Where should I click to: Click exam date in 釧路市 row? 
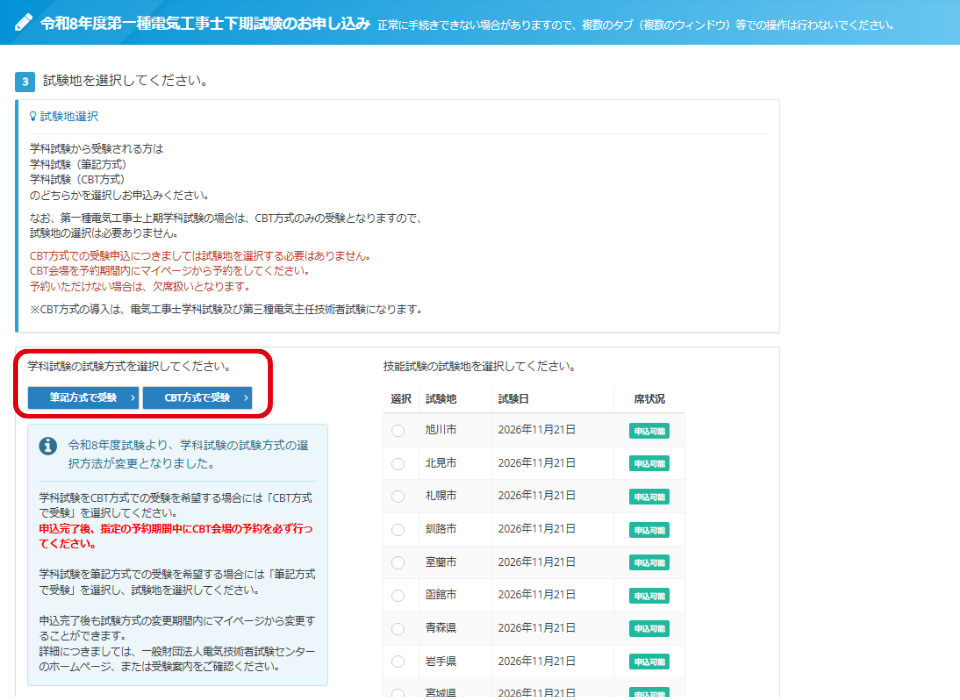[x=536, y=529]
